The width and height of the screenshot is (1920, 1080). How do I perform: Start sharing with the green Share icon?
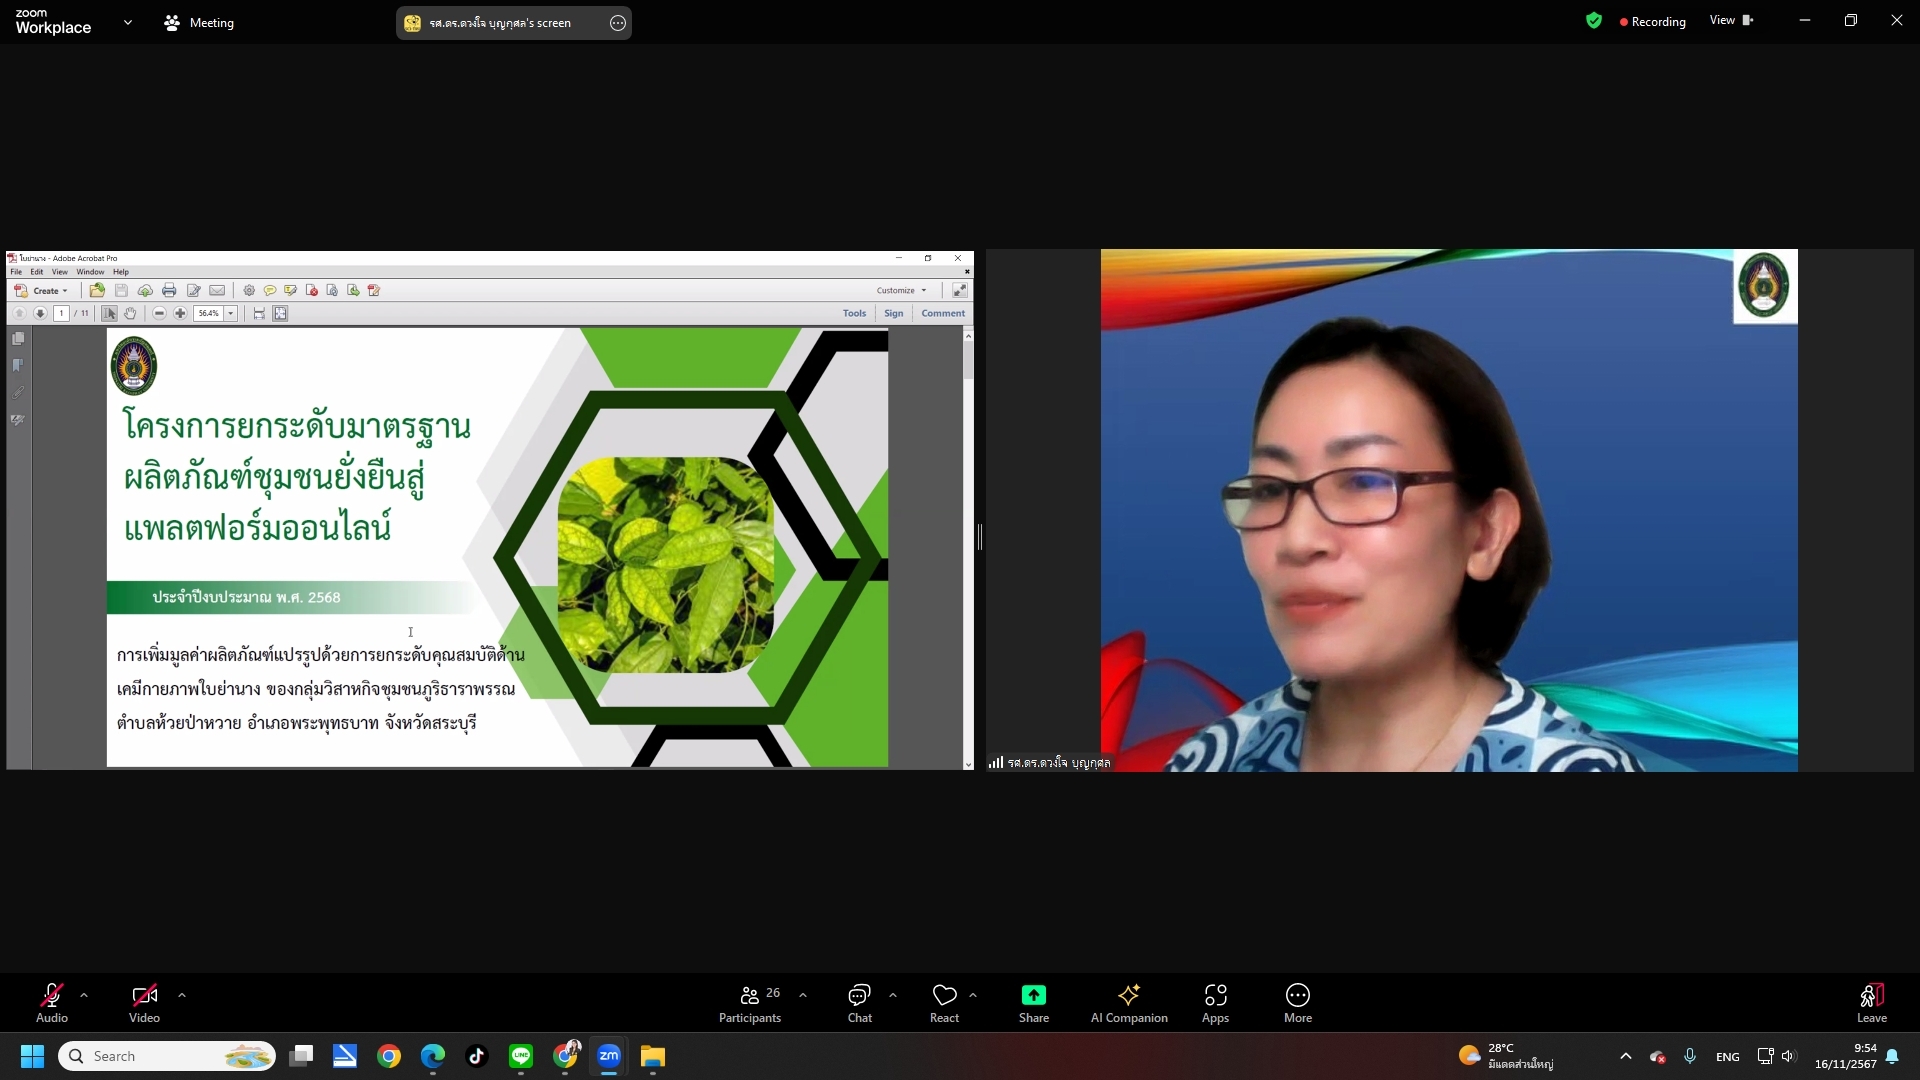click(x=1033, y=1004)
